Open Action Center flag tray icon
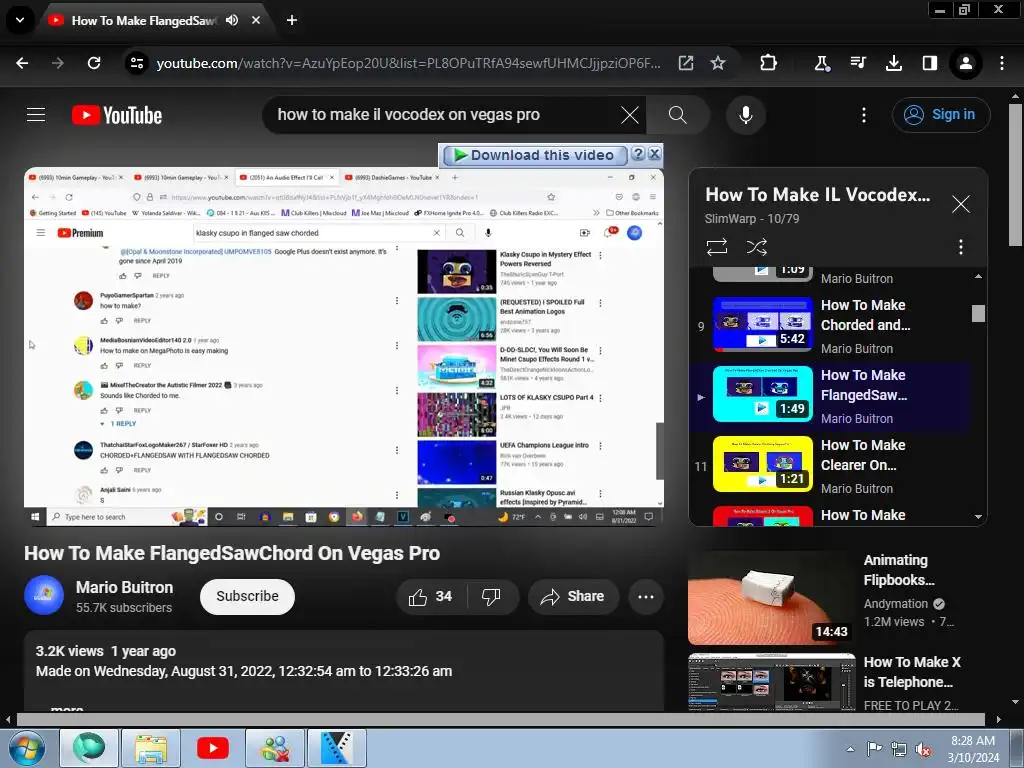This screenshot has width=1024, height=768. point(874,749)
